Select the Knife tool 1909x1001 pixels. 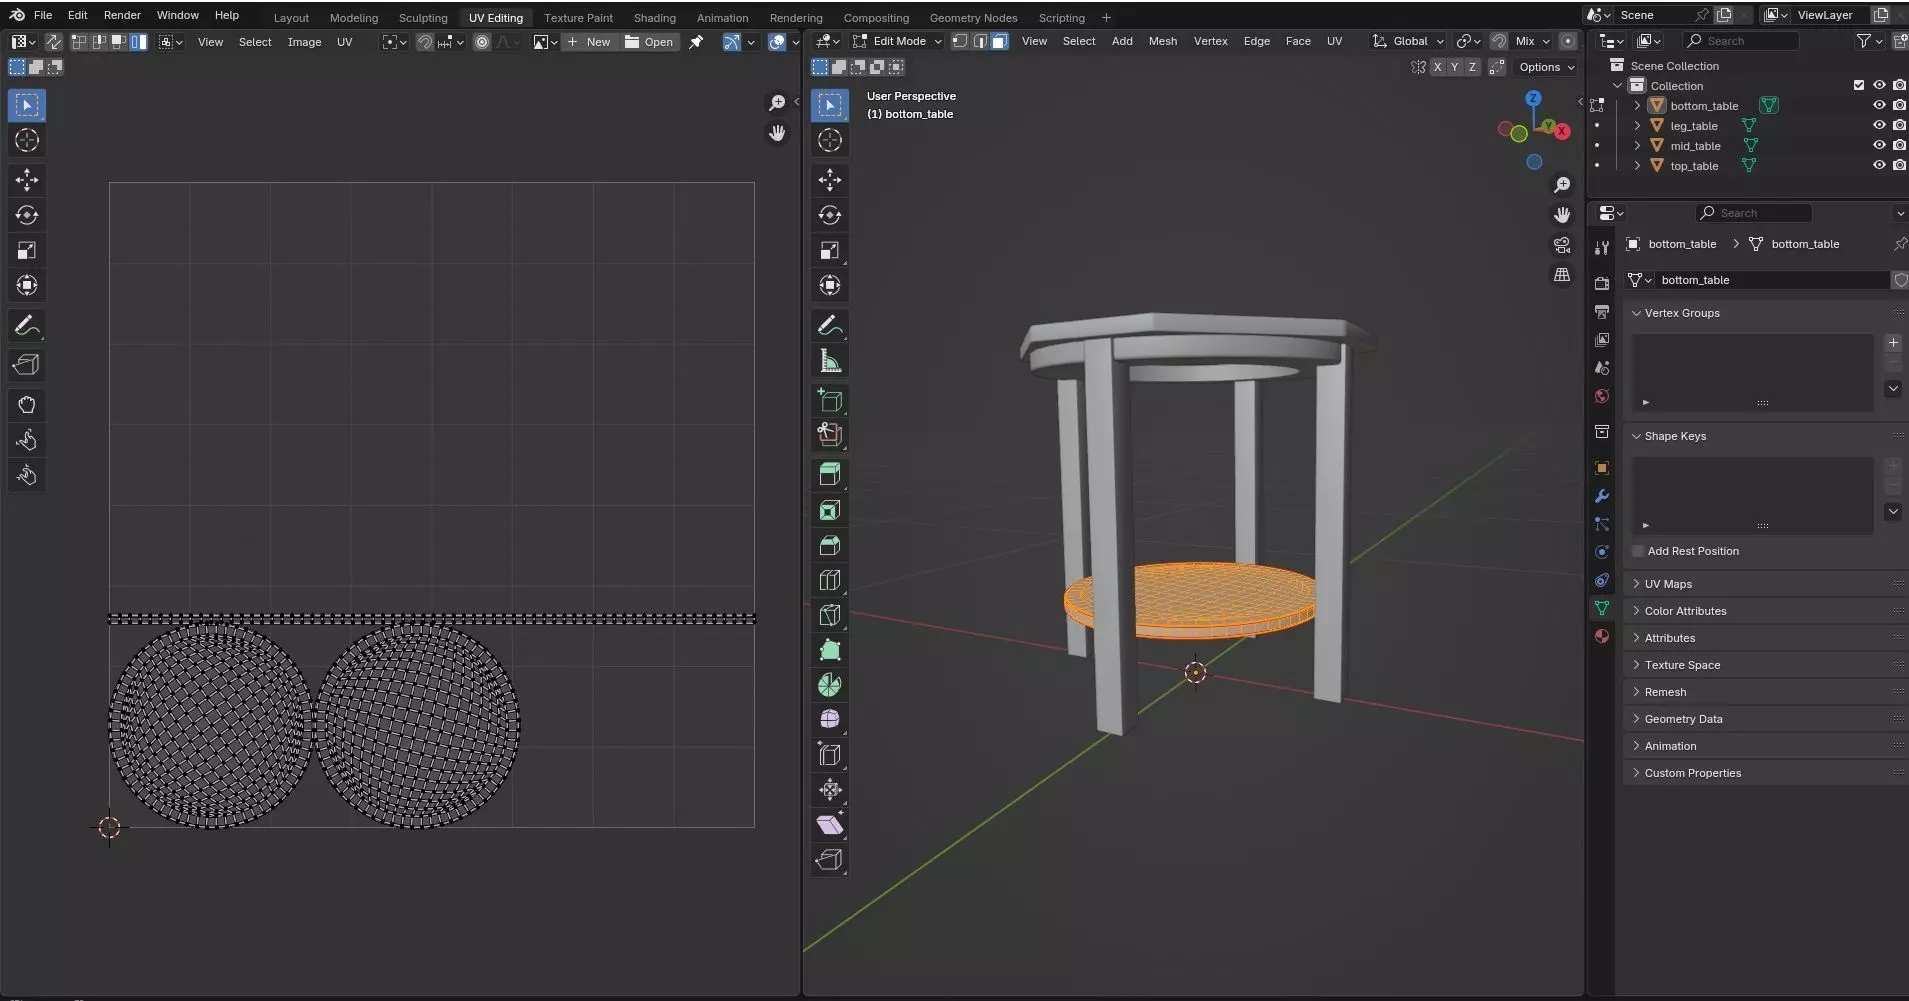829,615
